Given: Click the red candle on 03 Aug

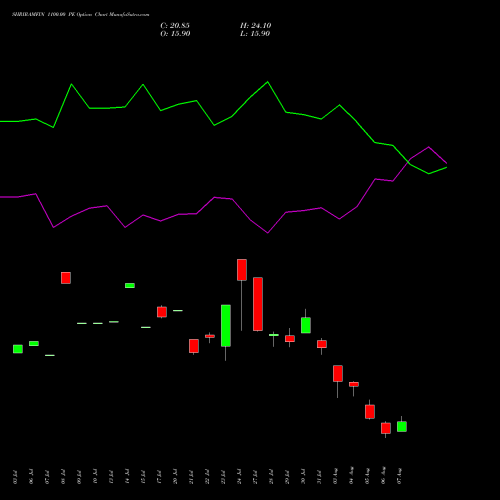Looking at the screenshot, I should tap(338, 373).
